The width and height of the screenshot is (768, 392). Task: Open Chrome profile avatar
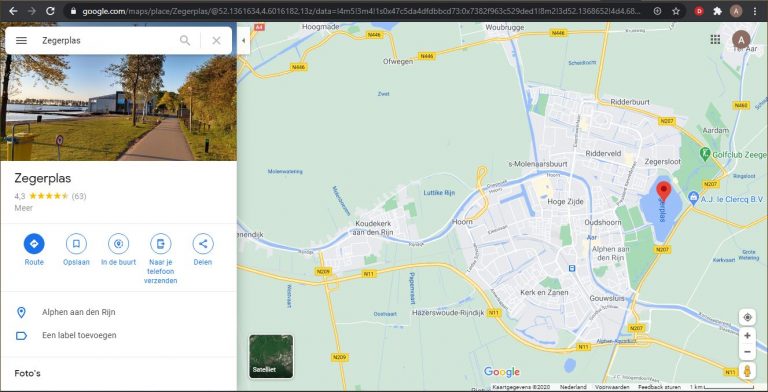(x=736, y=11)
